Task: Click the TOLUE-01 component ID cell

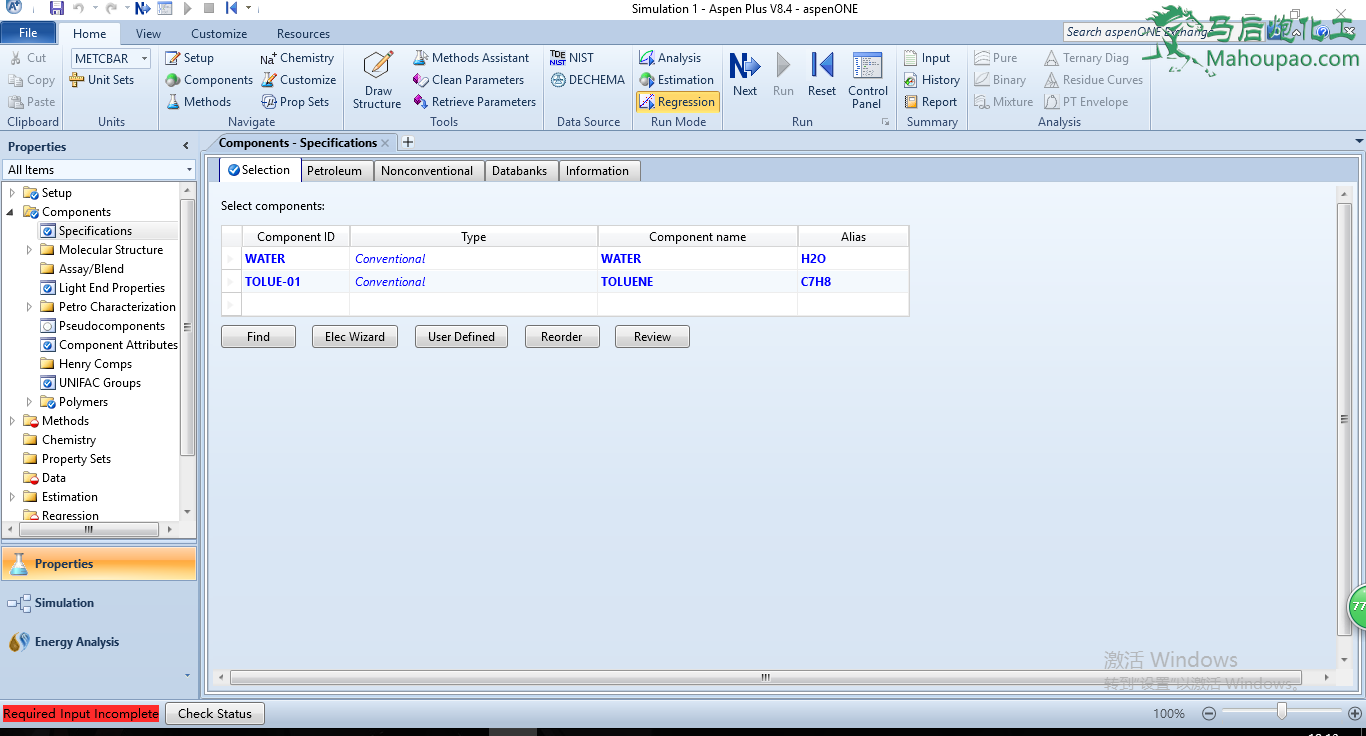Action: (x=296, y=282)
